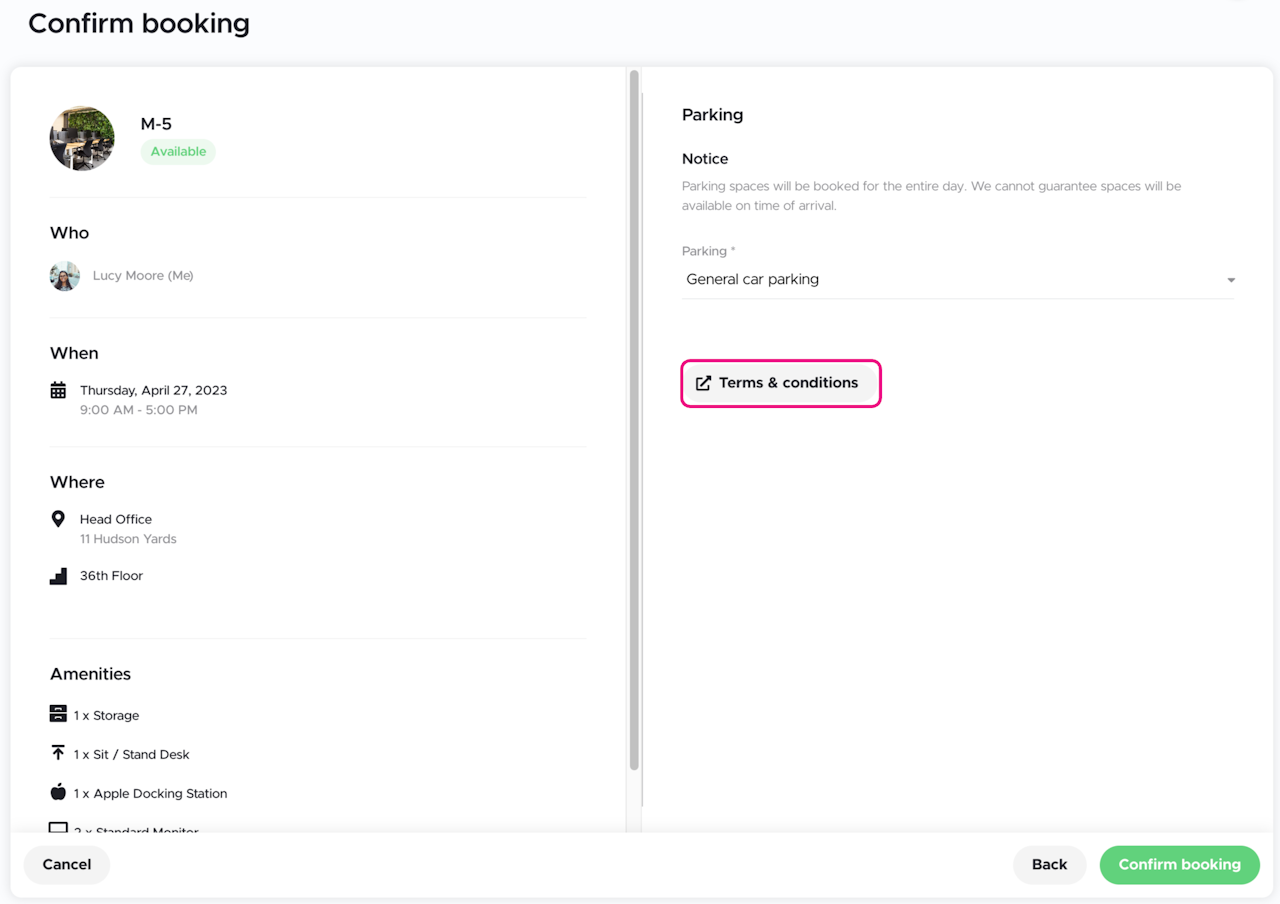Click the external link icon on Terms
Screen dimensions: 1280x904
[x=703, y=383]
